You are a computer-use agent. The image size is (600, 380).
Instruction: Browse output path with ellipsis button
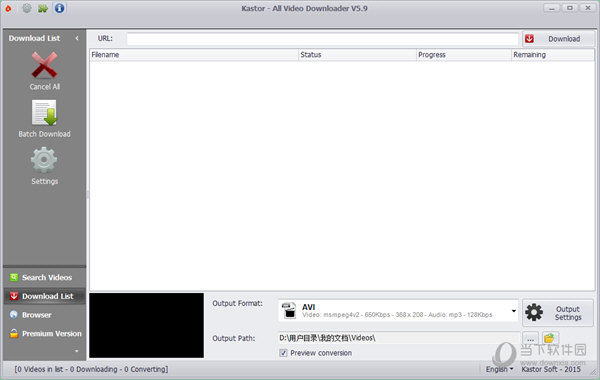530,339
